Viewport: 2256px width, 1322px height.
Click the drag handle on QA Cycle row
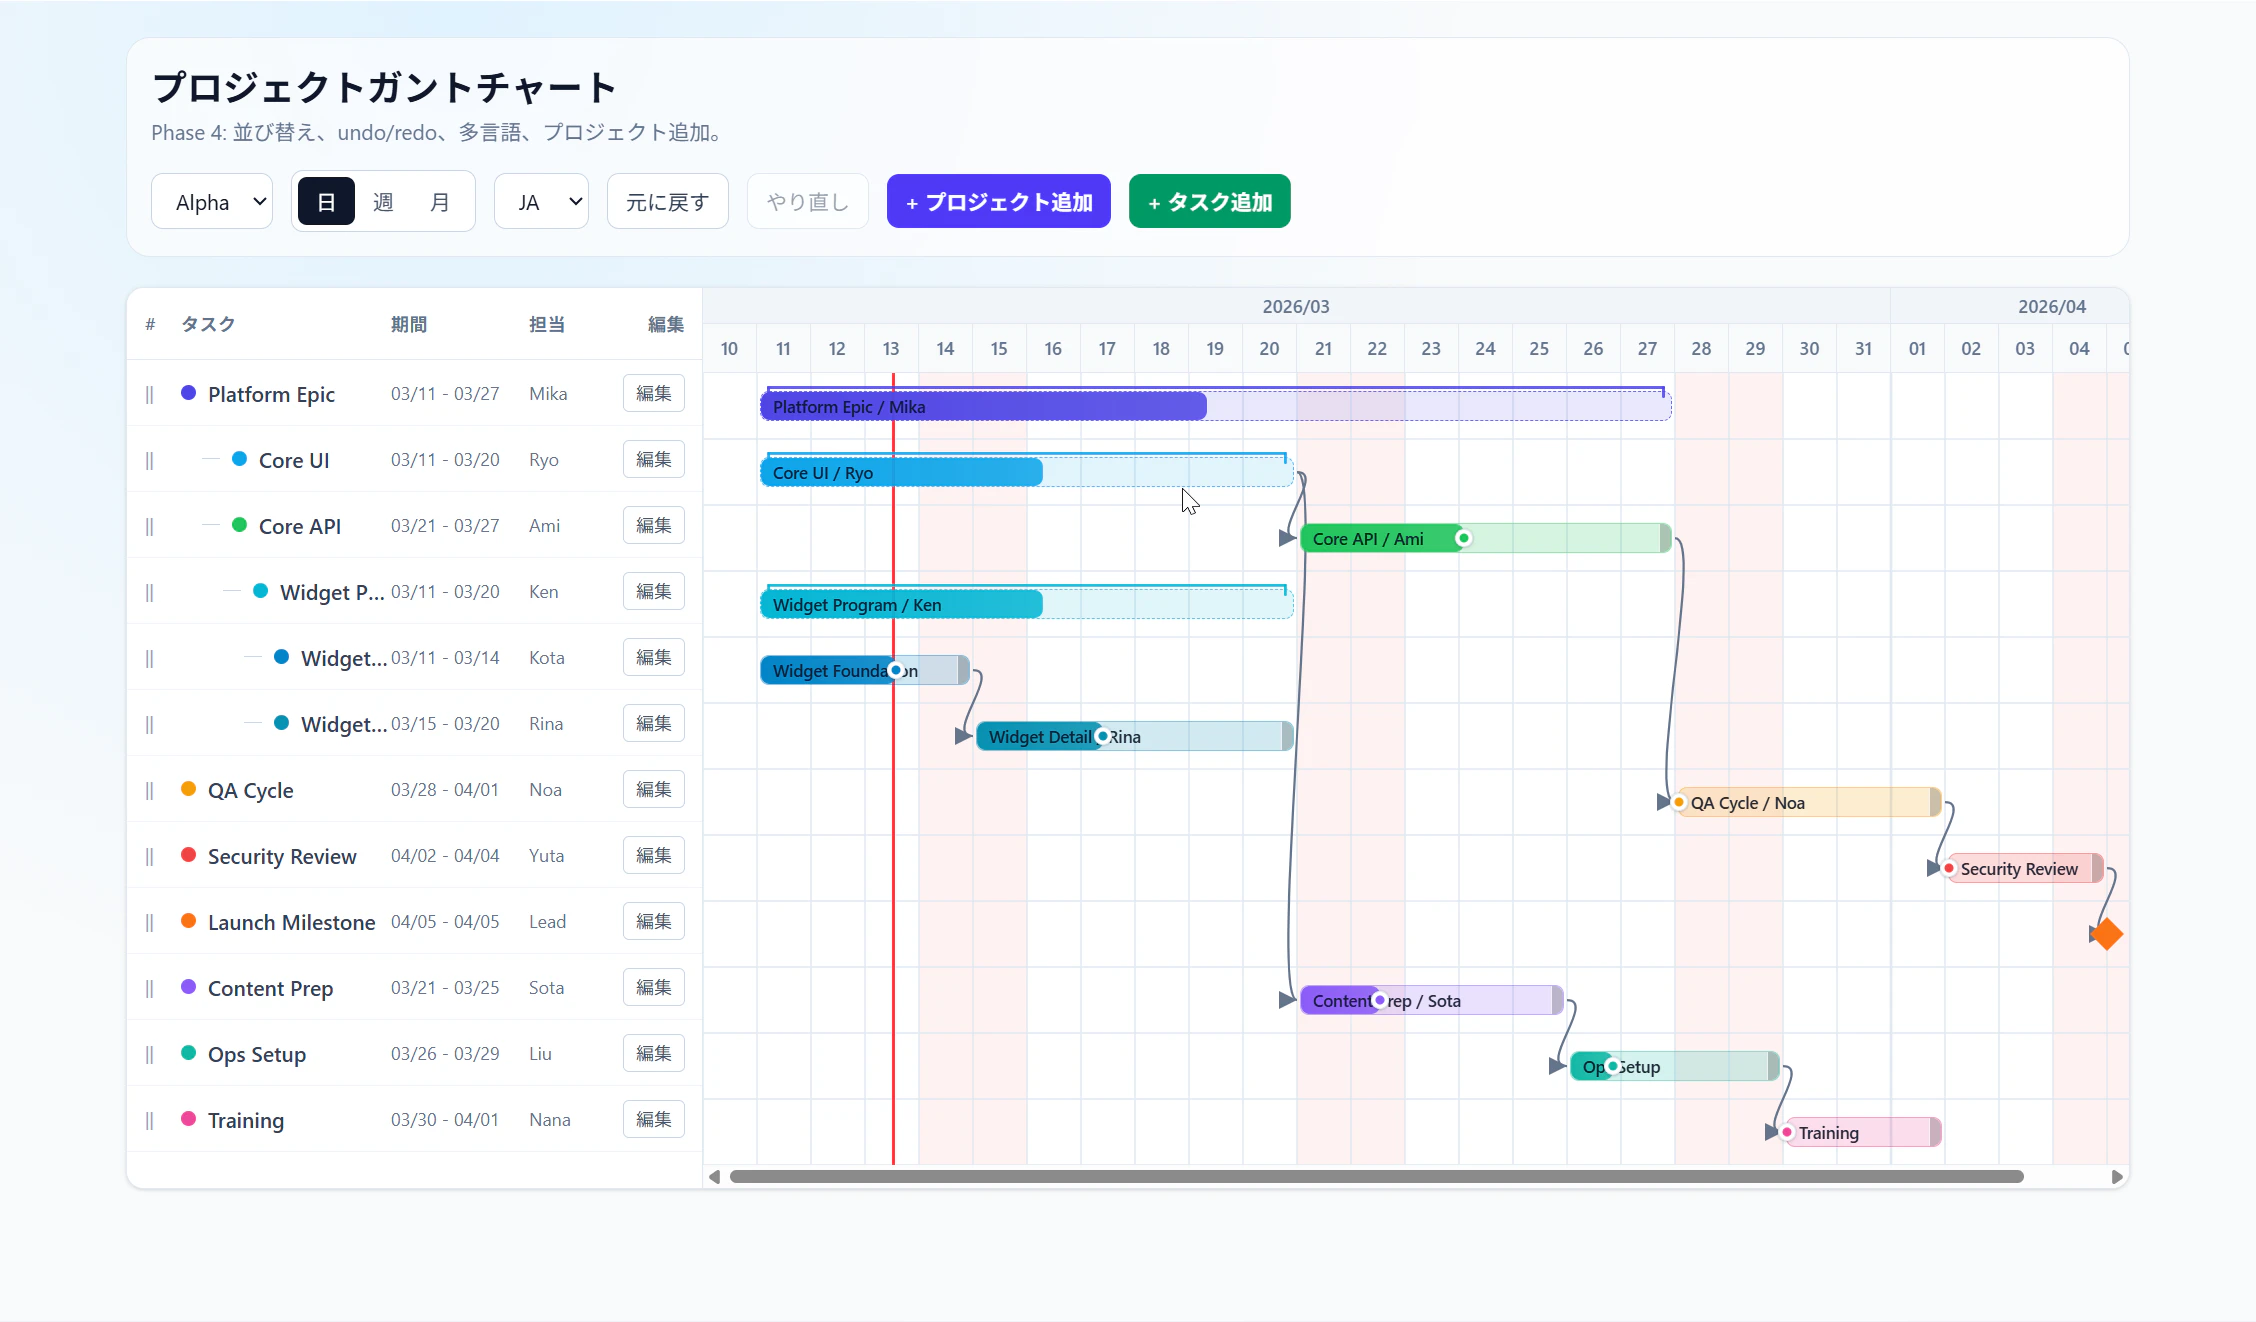pyautogui.click(x=149, y=790)
